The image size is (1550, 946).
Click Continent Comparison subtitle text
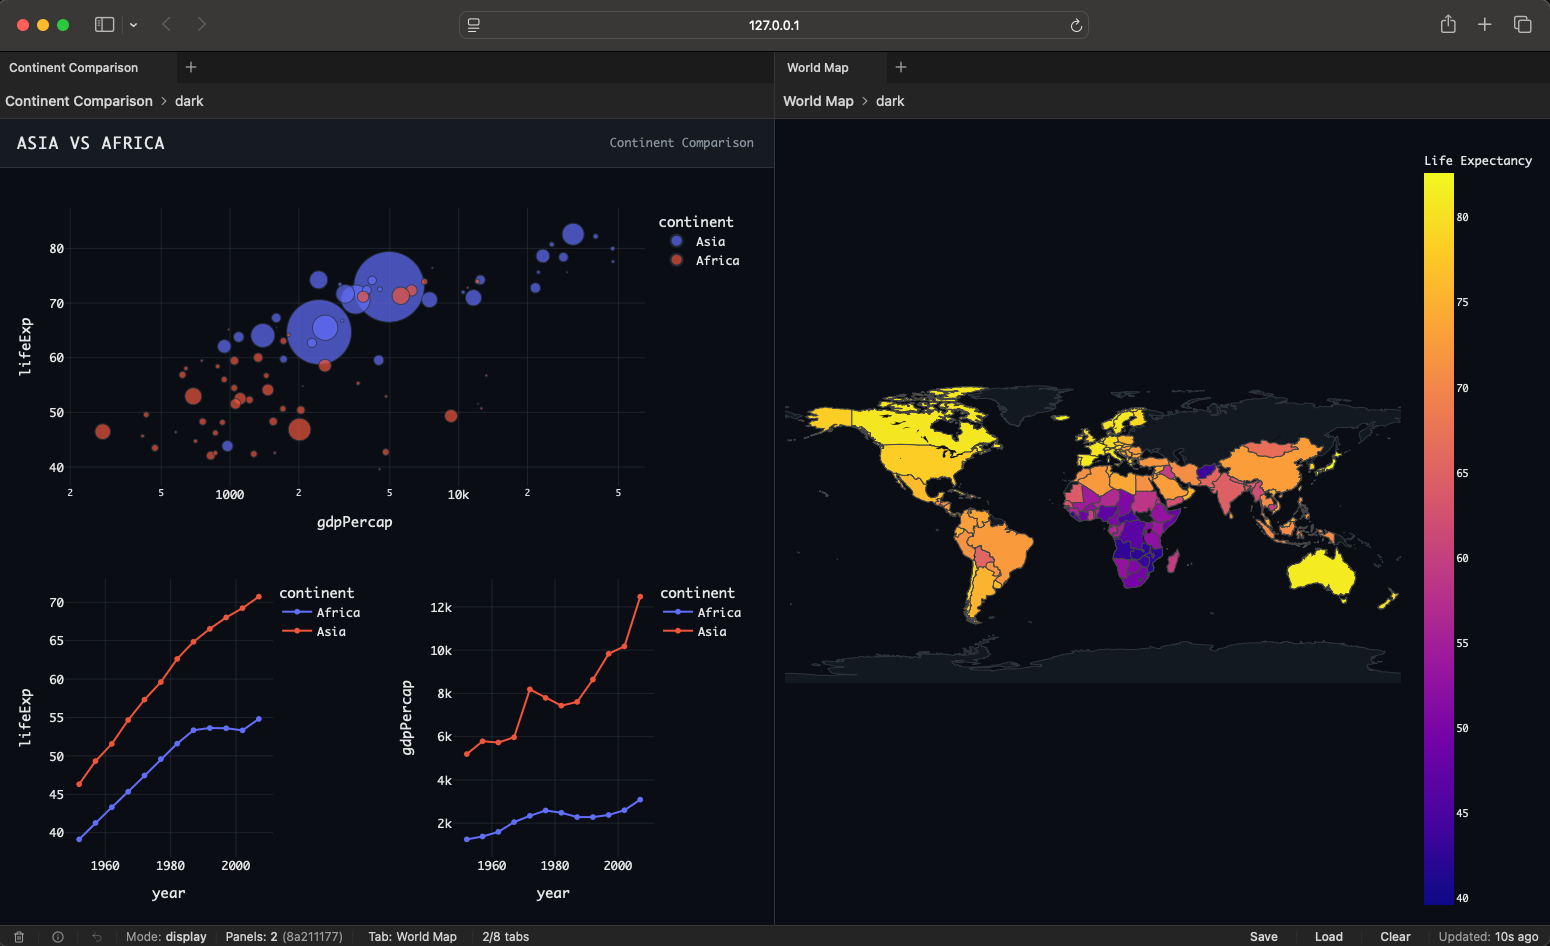[x=682, y=143]
